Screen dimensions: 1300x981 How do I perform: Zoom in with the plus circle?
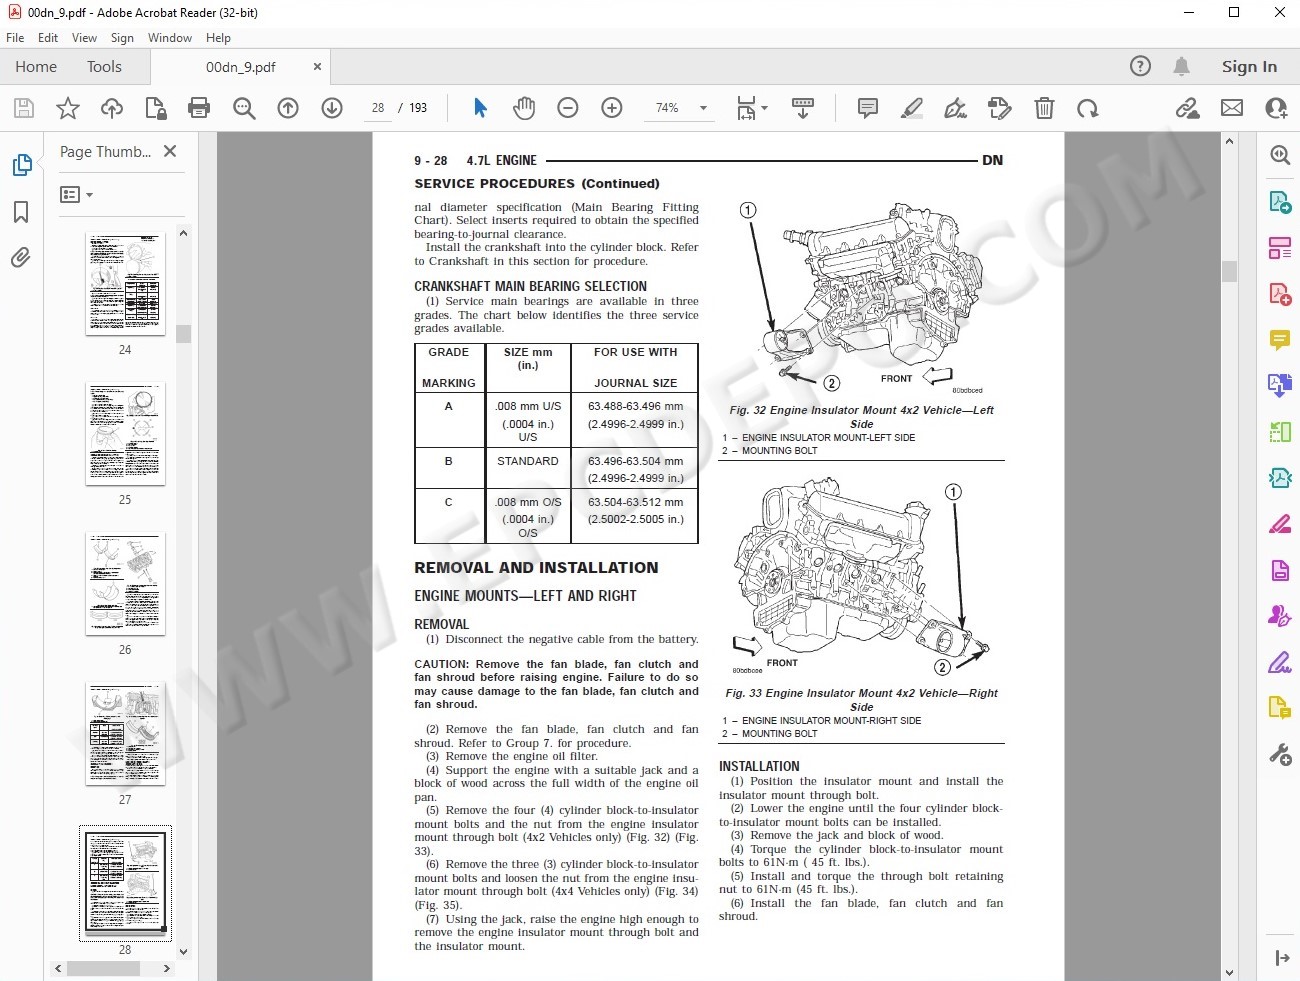coord(612,108)
